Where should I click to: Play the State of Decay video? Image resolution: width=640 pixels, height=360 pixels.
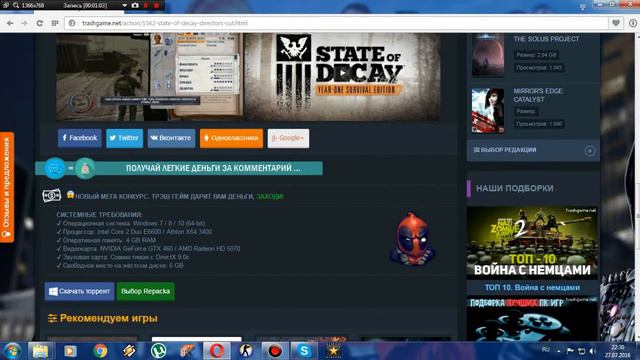click(x=344, y=73)
